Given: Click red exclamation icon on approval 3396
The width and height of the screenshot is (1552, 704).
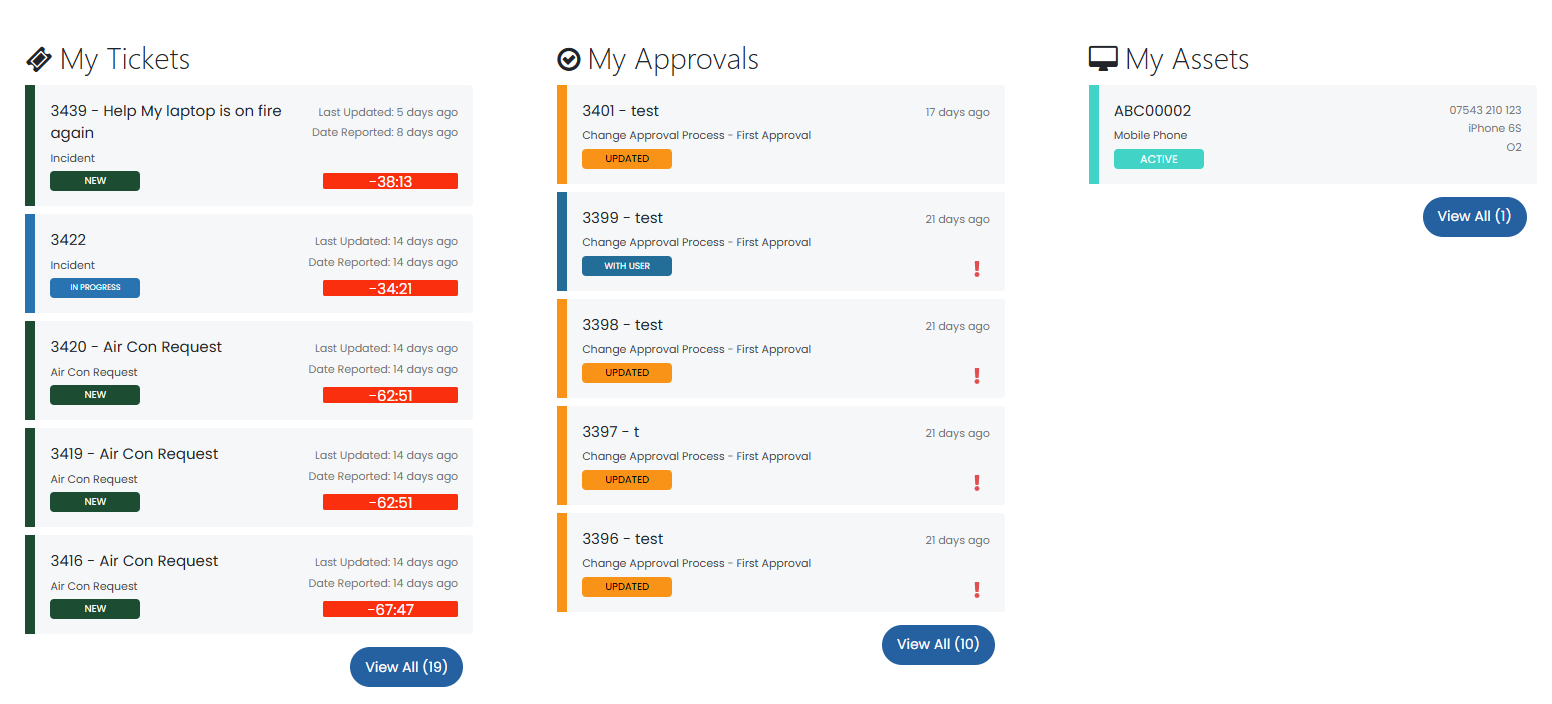Looking at the screenshot, I should pyautogui.click(x=977, y=590).
